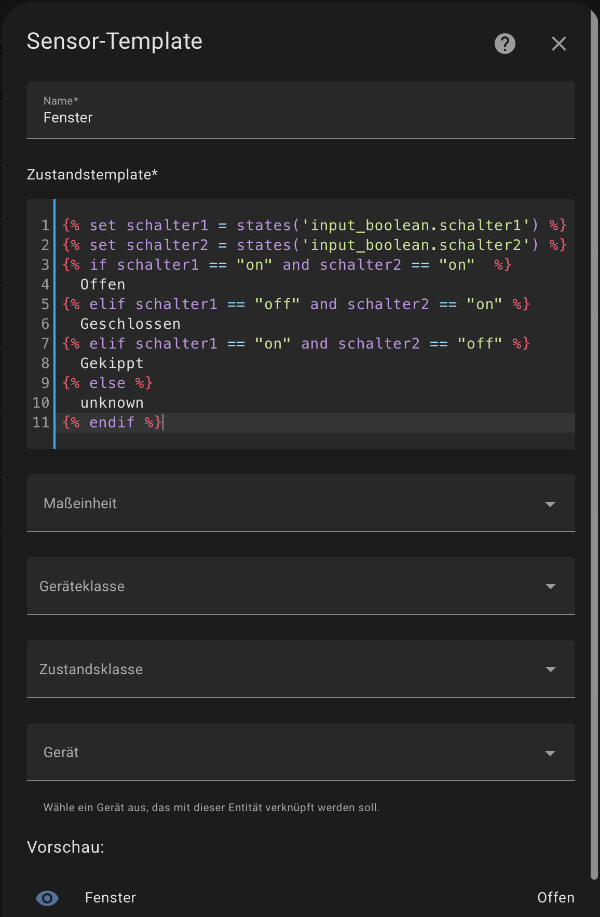Expand the Gerät device selector
The image size is (600, 917).
click(300, 753)
